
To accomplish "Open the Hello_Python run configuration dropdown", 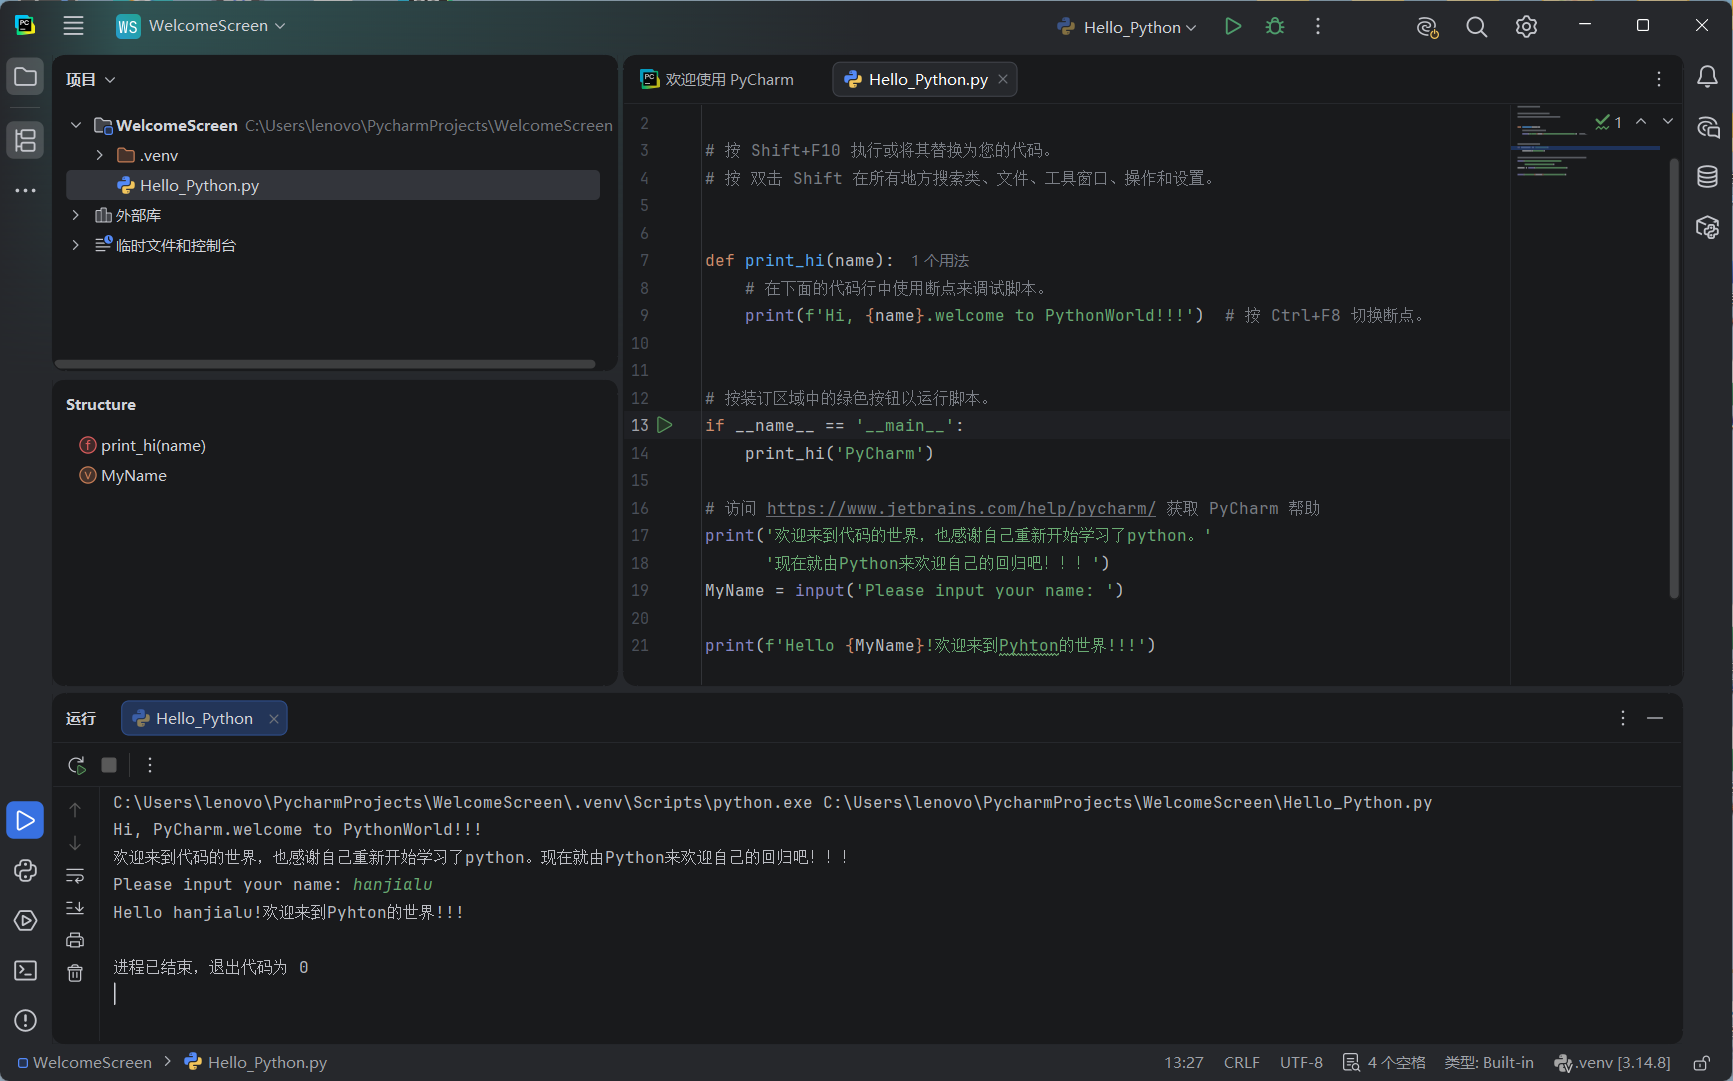I will click(x=1127, y=27).
